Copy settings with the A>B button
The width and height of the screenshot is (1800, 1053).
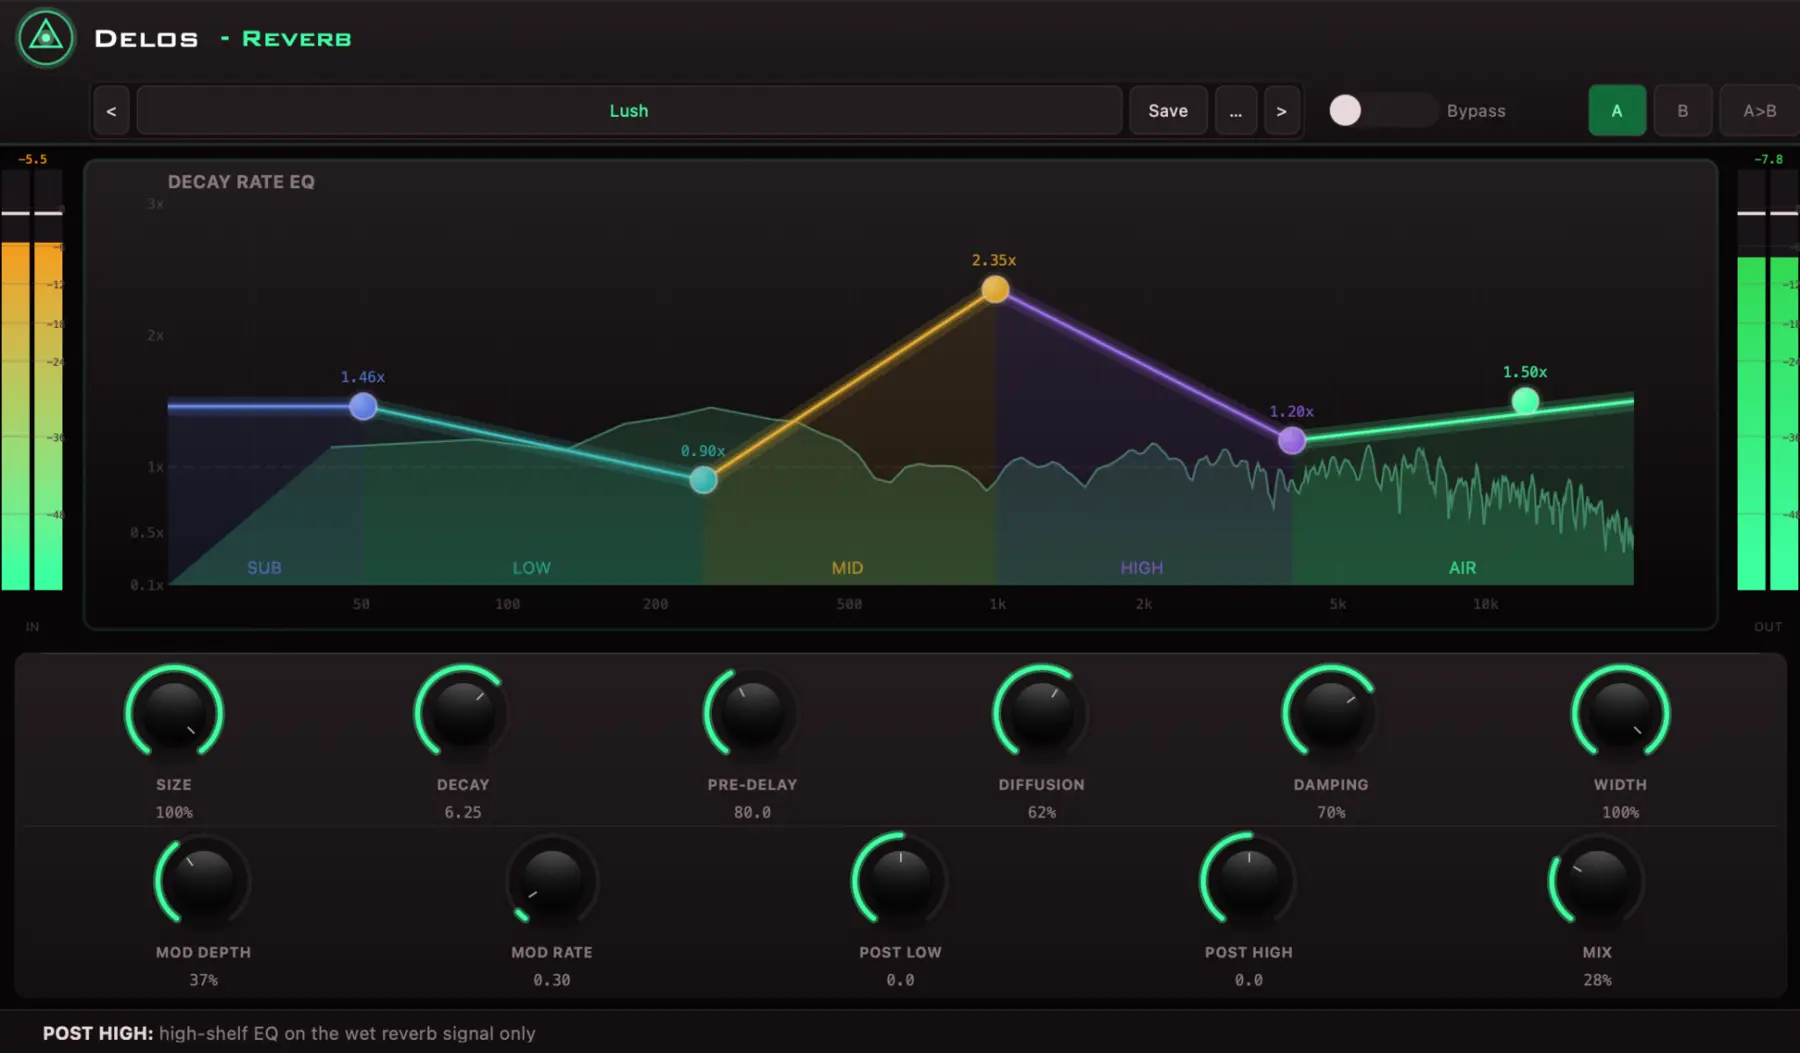1760,111
